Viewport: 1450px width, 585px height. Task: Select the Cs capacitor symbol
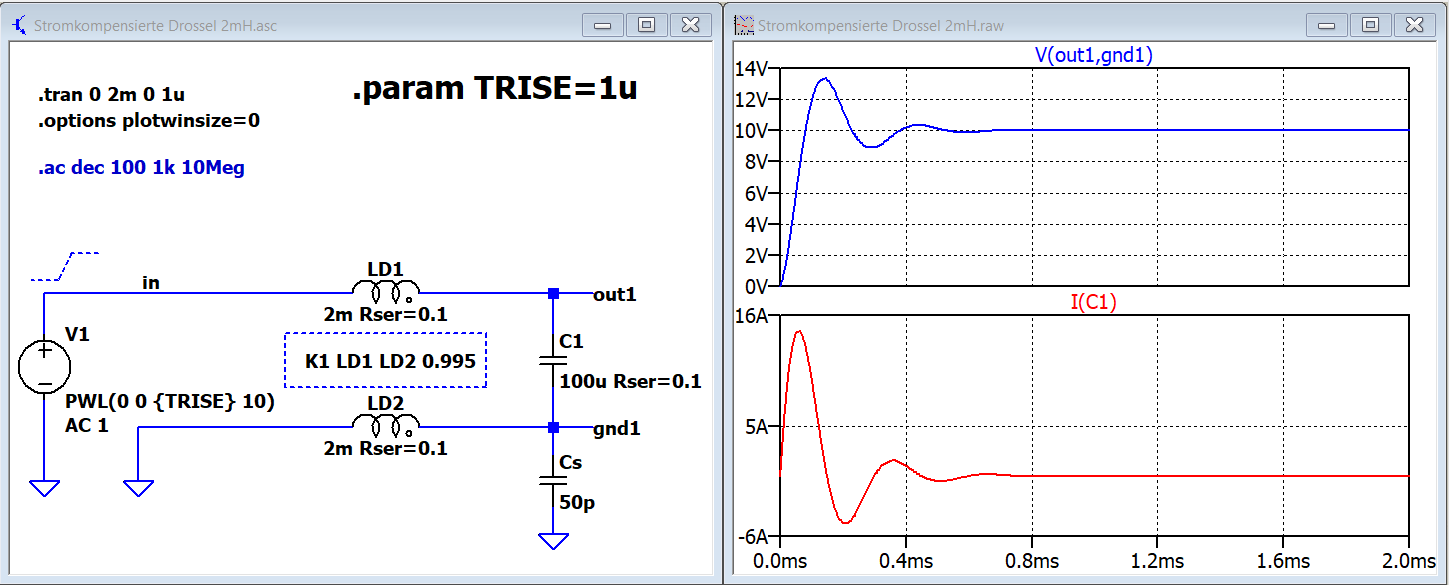tap(553, 481)
